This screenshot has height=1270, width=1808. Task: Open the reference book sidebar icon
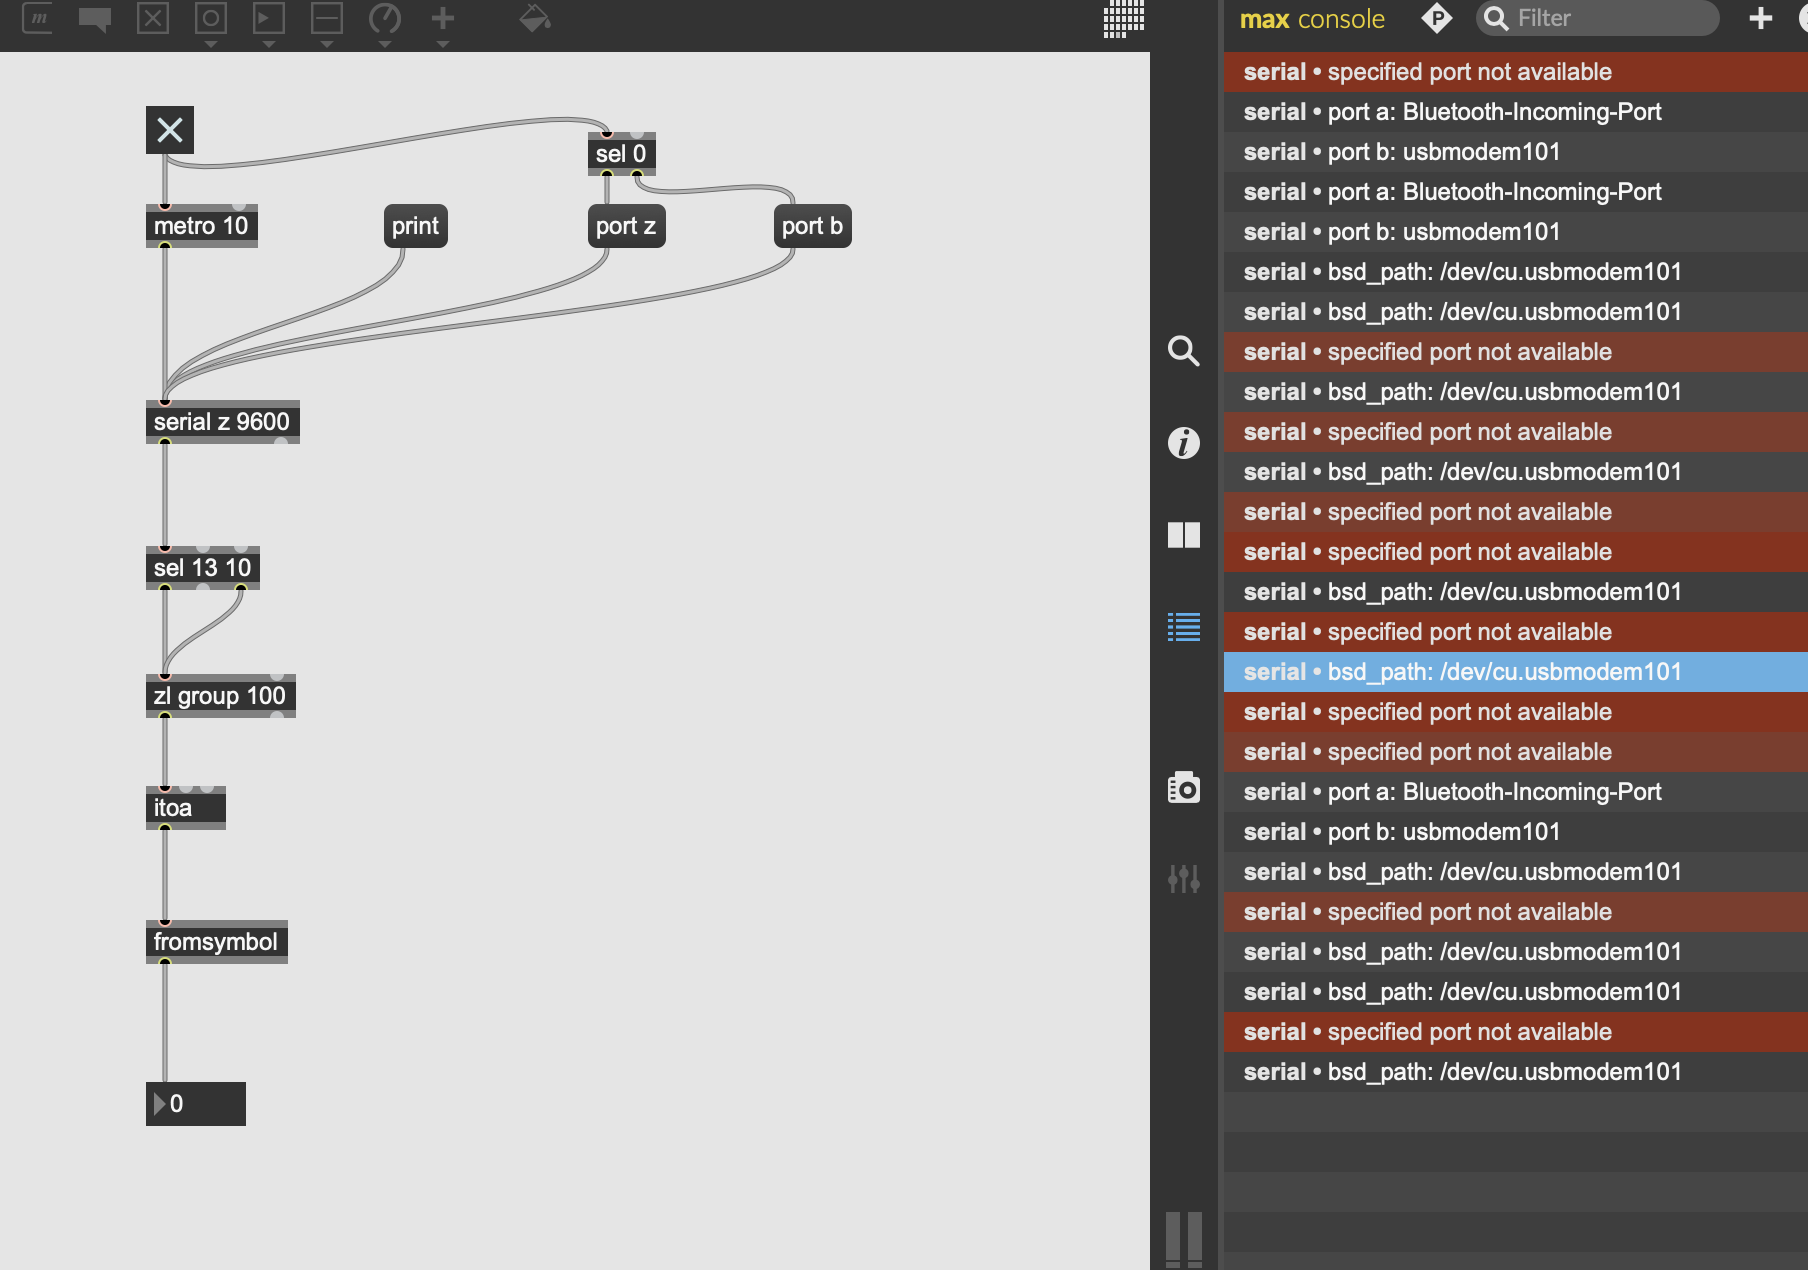[1184, 535]
